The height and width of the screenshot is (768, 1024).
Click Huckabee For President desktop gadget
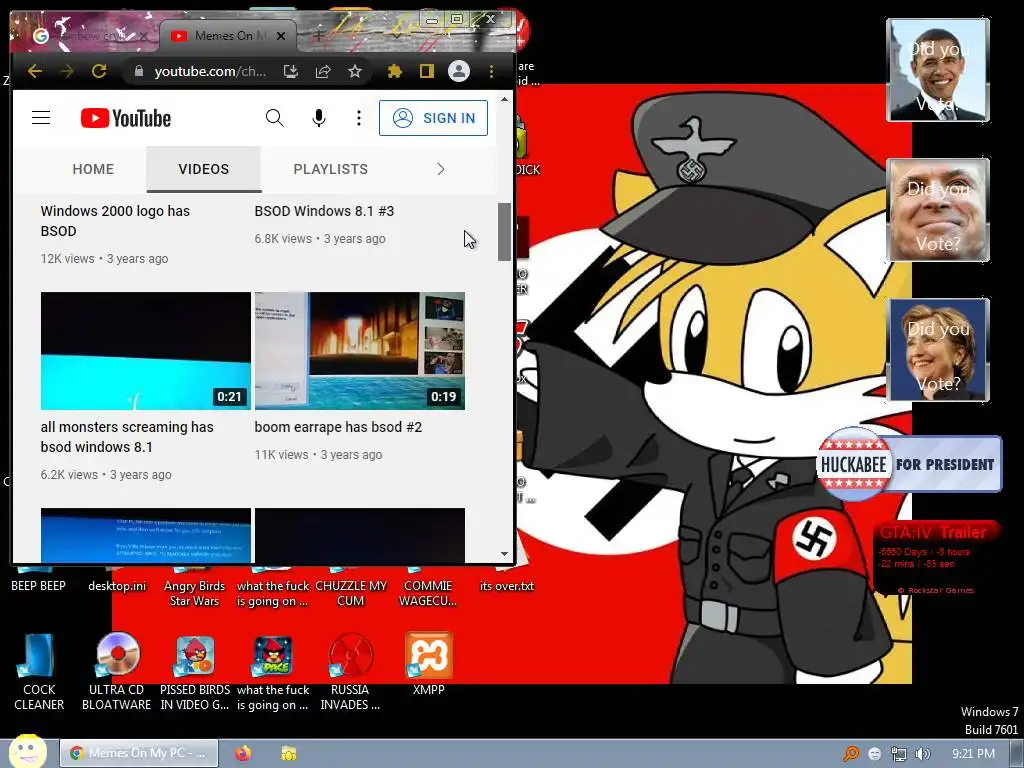coord(908,464)
